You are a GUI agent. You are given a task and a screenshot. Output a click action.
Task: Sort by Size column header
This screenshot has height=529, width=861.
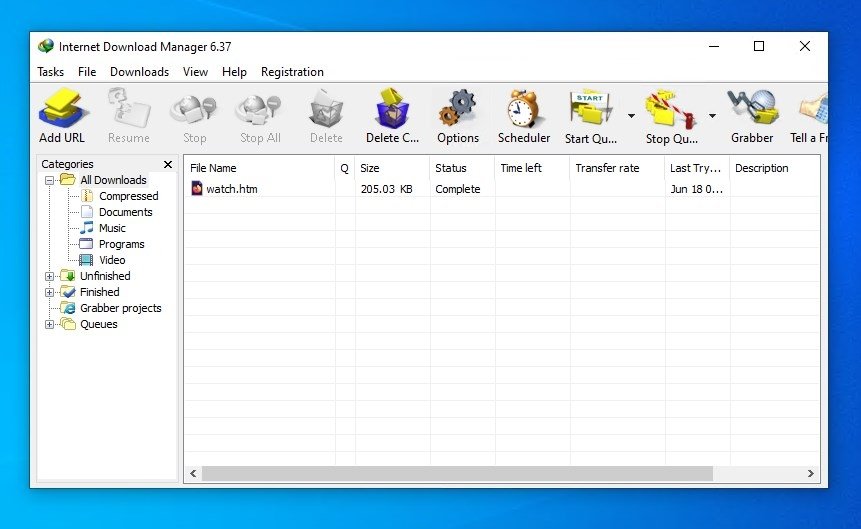[393, 168]
